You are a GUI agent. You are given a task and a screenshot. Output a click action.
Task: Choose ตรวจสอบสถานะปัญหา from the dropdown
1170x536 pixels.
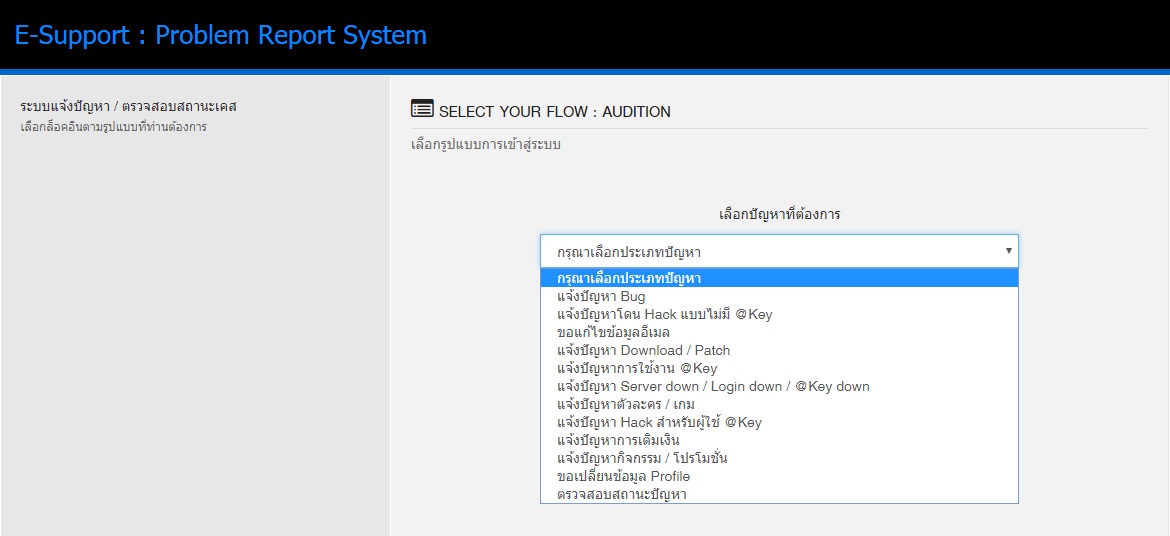click(x=779, y=493)
